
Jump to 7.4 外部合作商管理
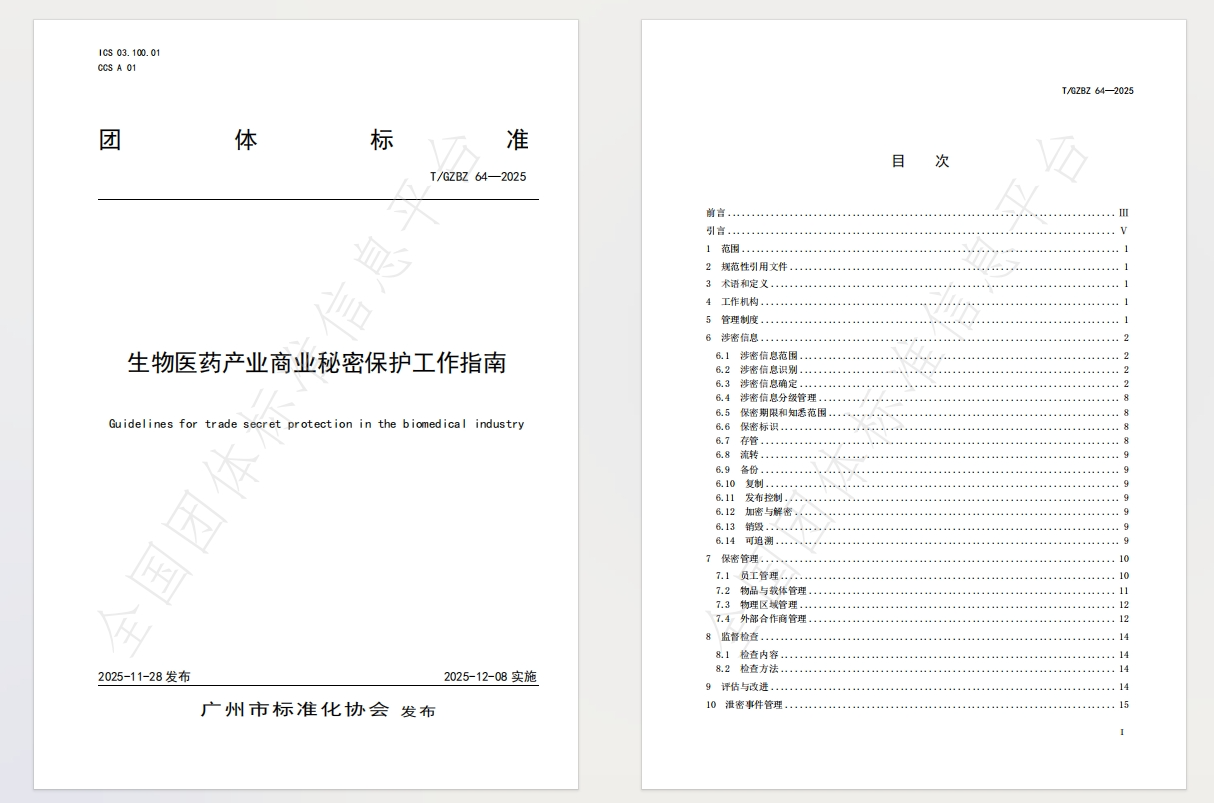point(772,619)
